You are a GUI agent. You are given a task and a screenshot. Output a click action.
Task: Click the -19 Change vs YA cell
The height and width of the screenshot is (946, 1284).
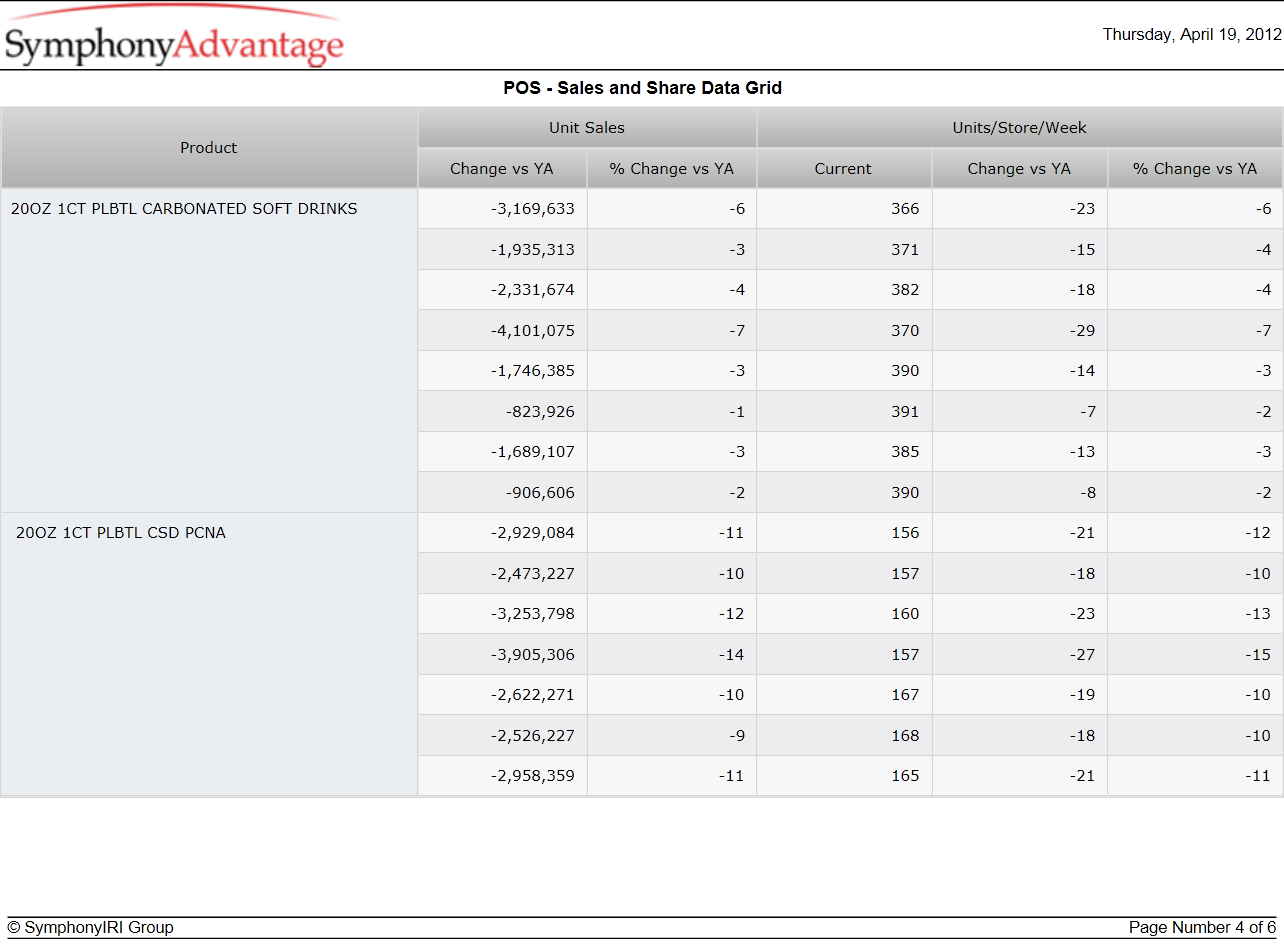(1019, 695)
